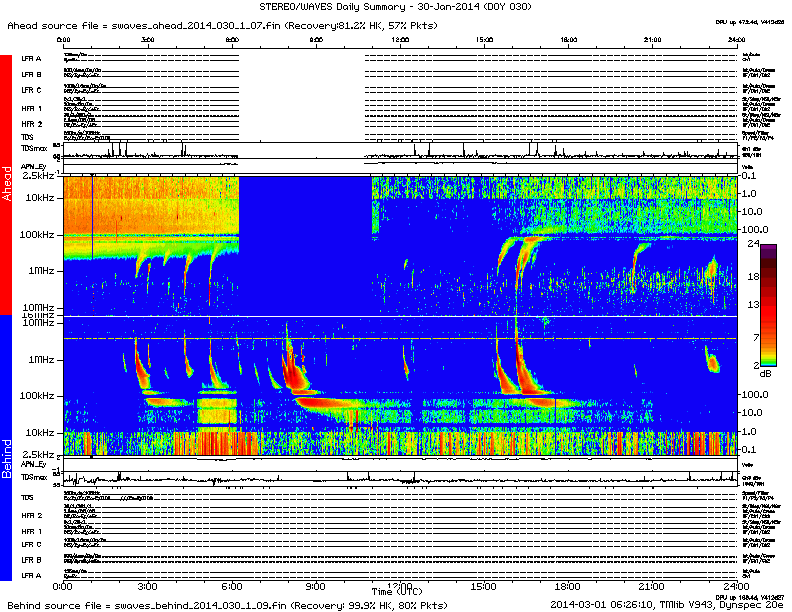This screenshot has height=612, width=792.
Task: Click the HFR 1 label in the Ahead section
Action: [31, 108]
